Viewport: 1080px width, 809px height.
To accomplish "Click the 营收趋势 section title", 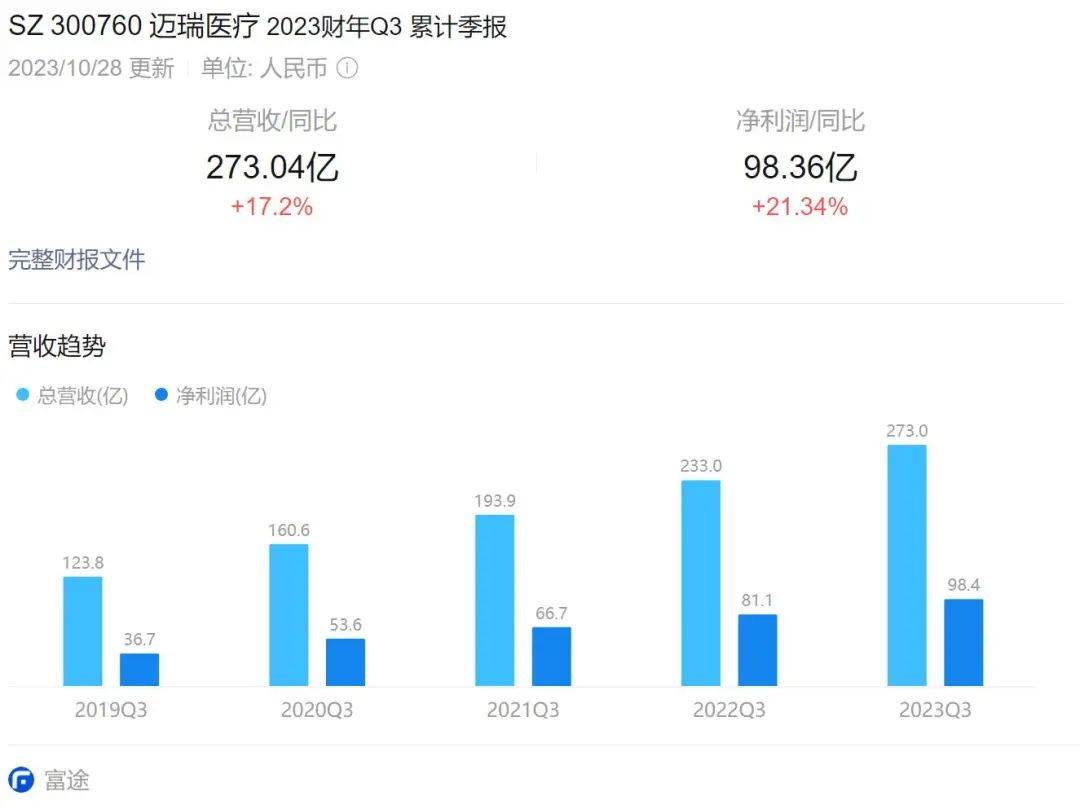I will tap(56, 346).
